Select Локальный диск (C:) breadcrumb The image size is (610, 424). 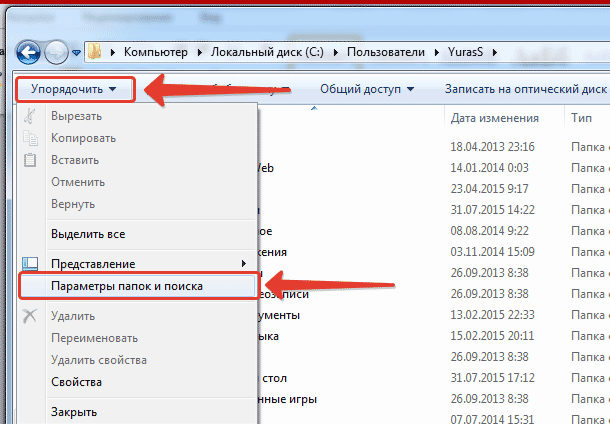(267, 52)
